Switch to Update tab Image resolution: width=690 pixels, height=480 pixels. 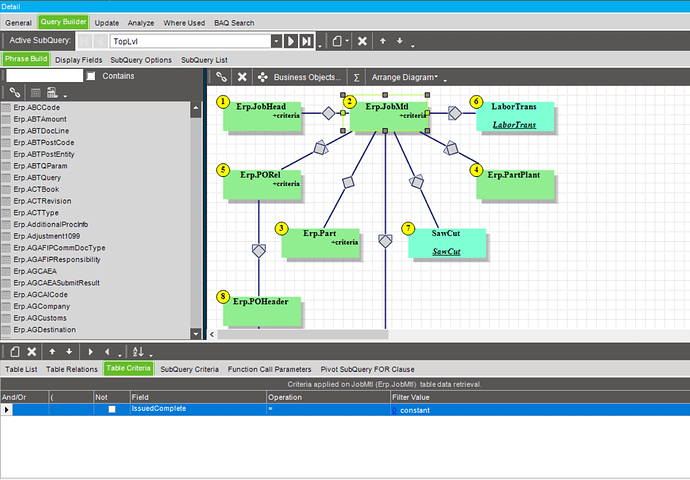pyautogui.click(x=107, y=23)
